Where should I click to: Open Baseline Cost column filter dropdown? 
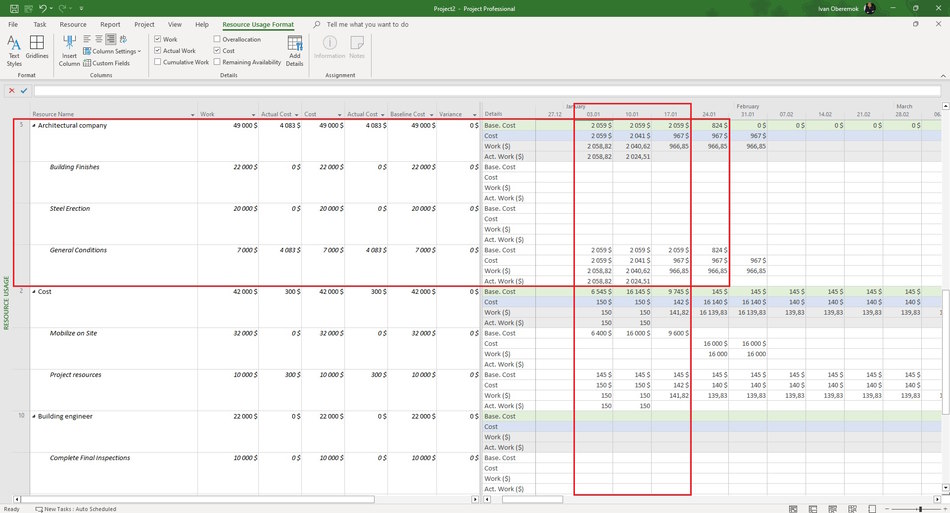[431, 114]
